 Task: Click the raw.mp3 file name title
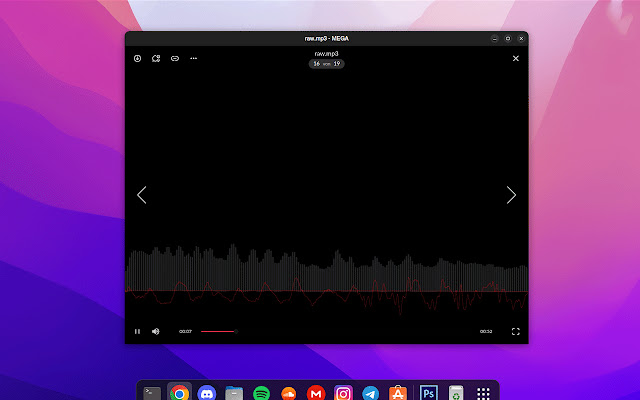pos(327,53)
